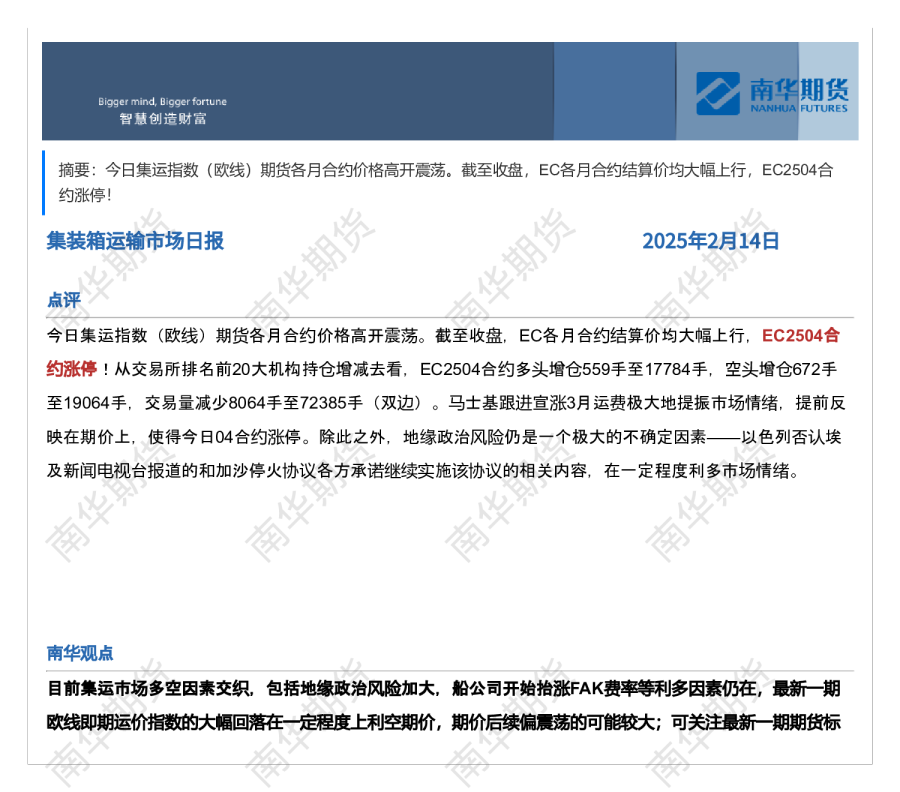
Task: Click the black bar at page bottom
Action: pos(450,777)
